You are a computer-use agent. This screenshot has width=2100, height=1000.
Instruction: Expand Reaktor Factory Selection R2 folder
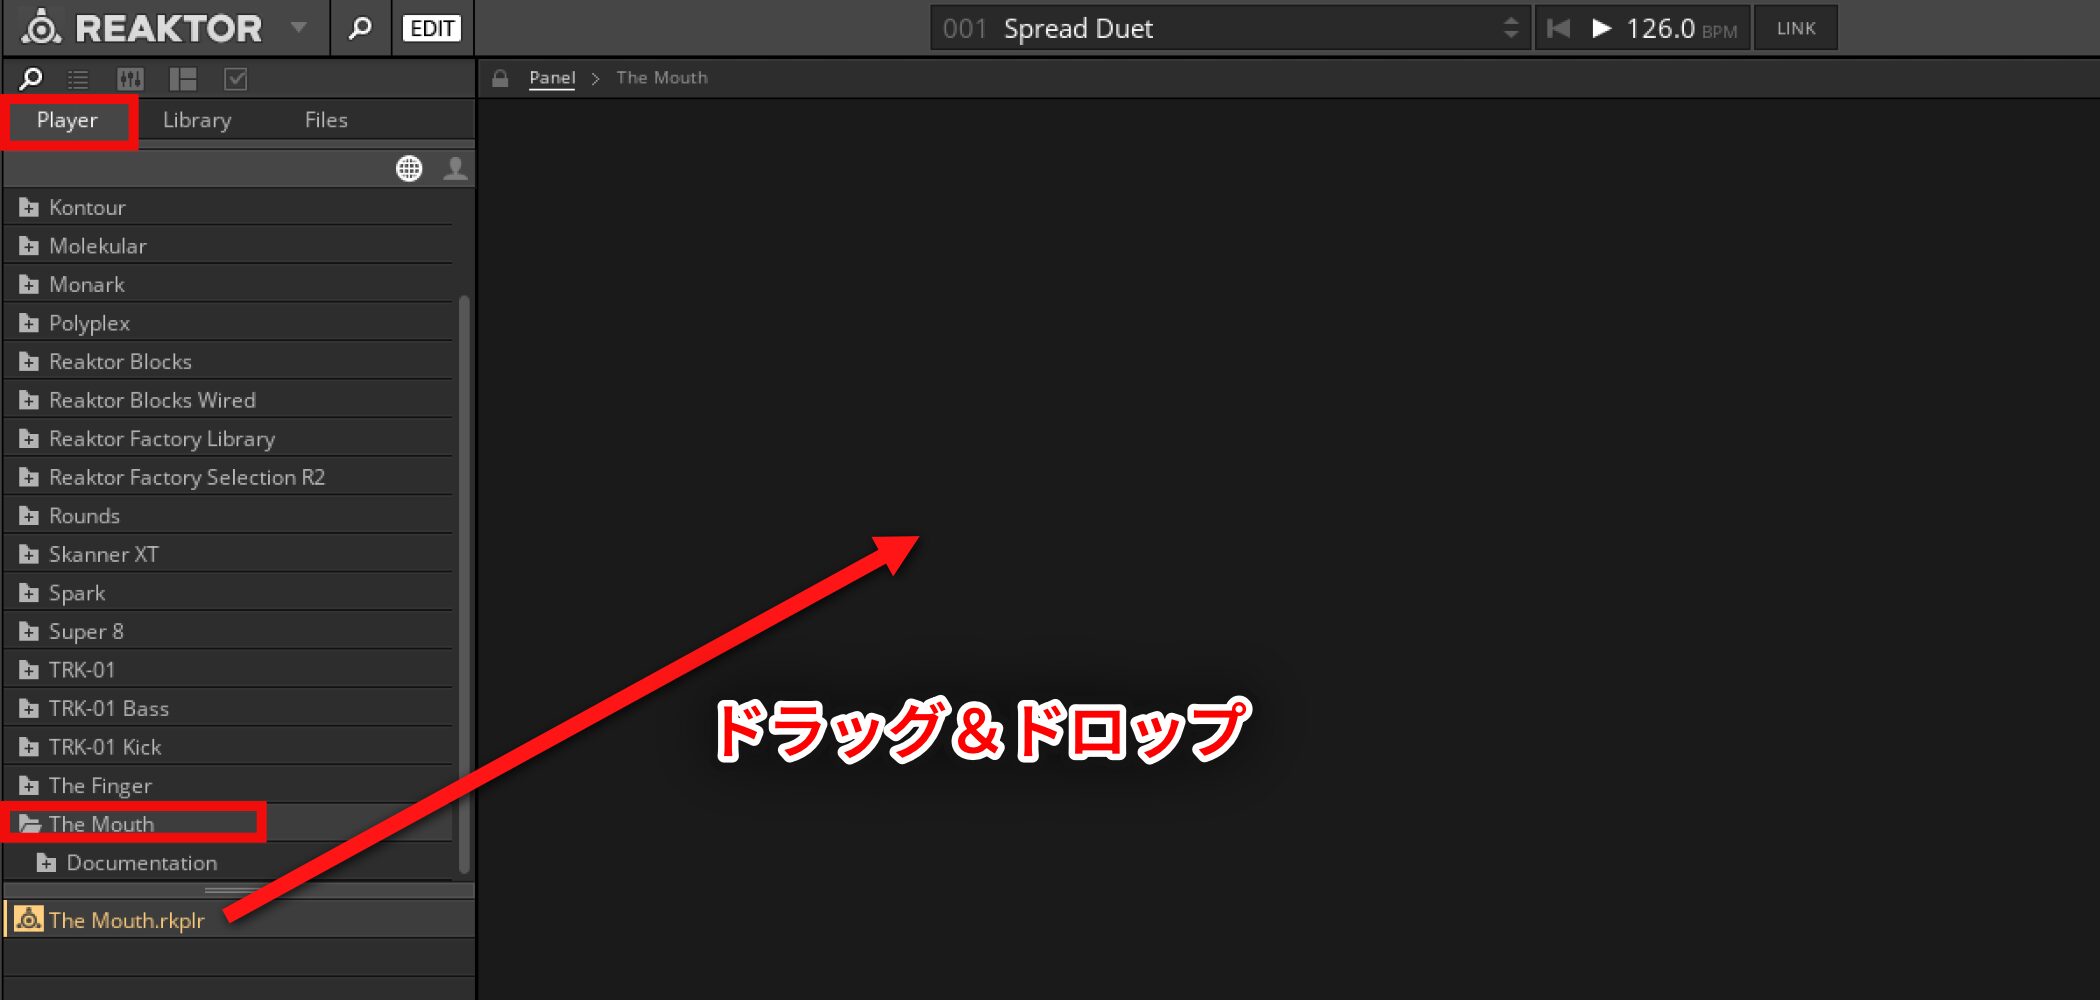pyautogui.click(x=228, y=477)
